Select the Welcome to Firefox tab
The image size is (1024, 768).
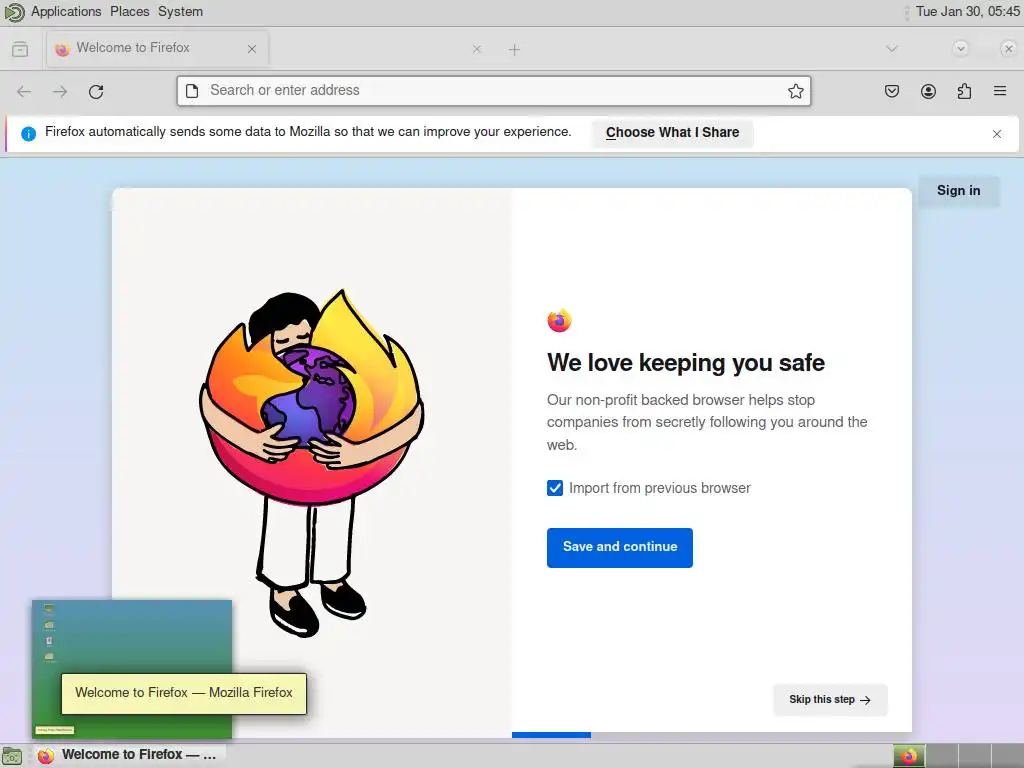click(x=157, y=48)
